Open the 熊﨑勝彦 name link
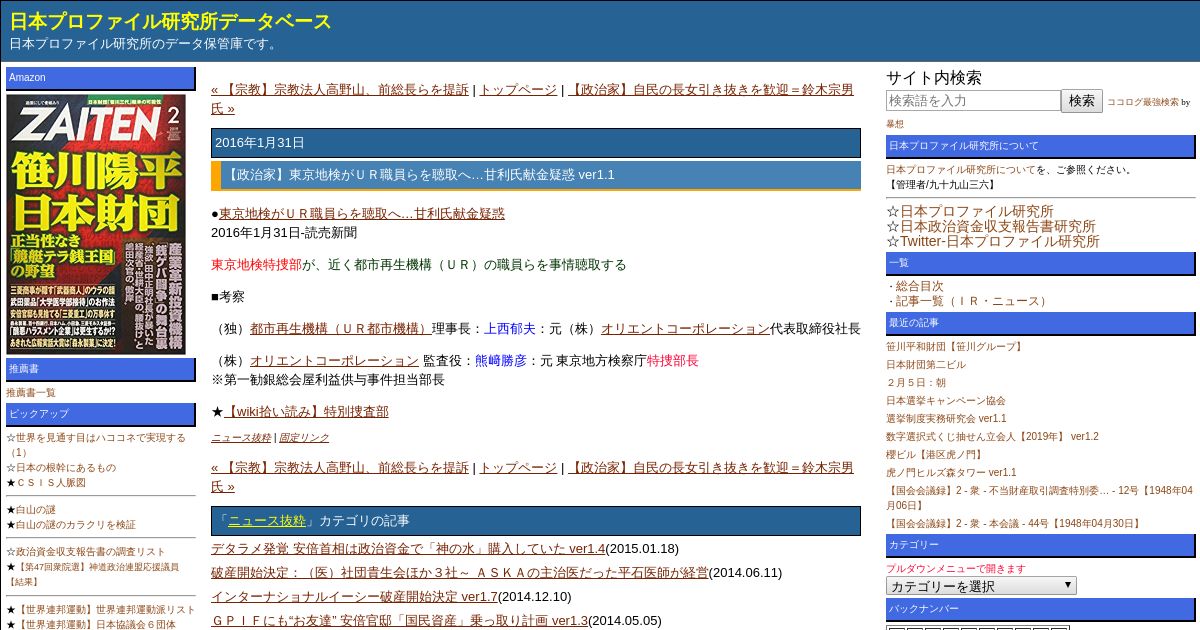The height and width of the screenshot is (630, 1200). point(500,360)
